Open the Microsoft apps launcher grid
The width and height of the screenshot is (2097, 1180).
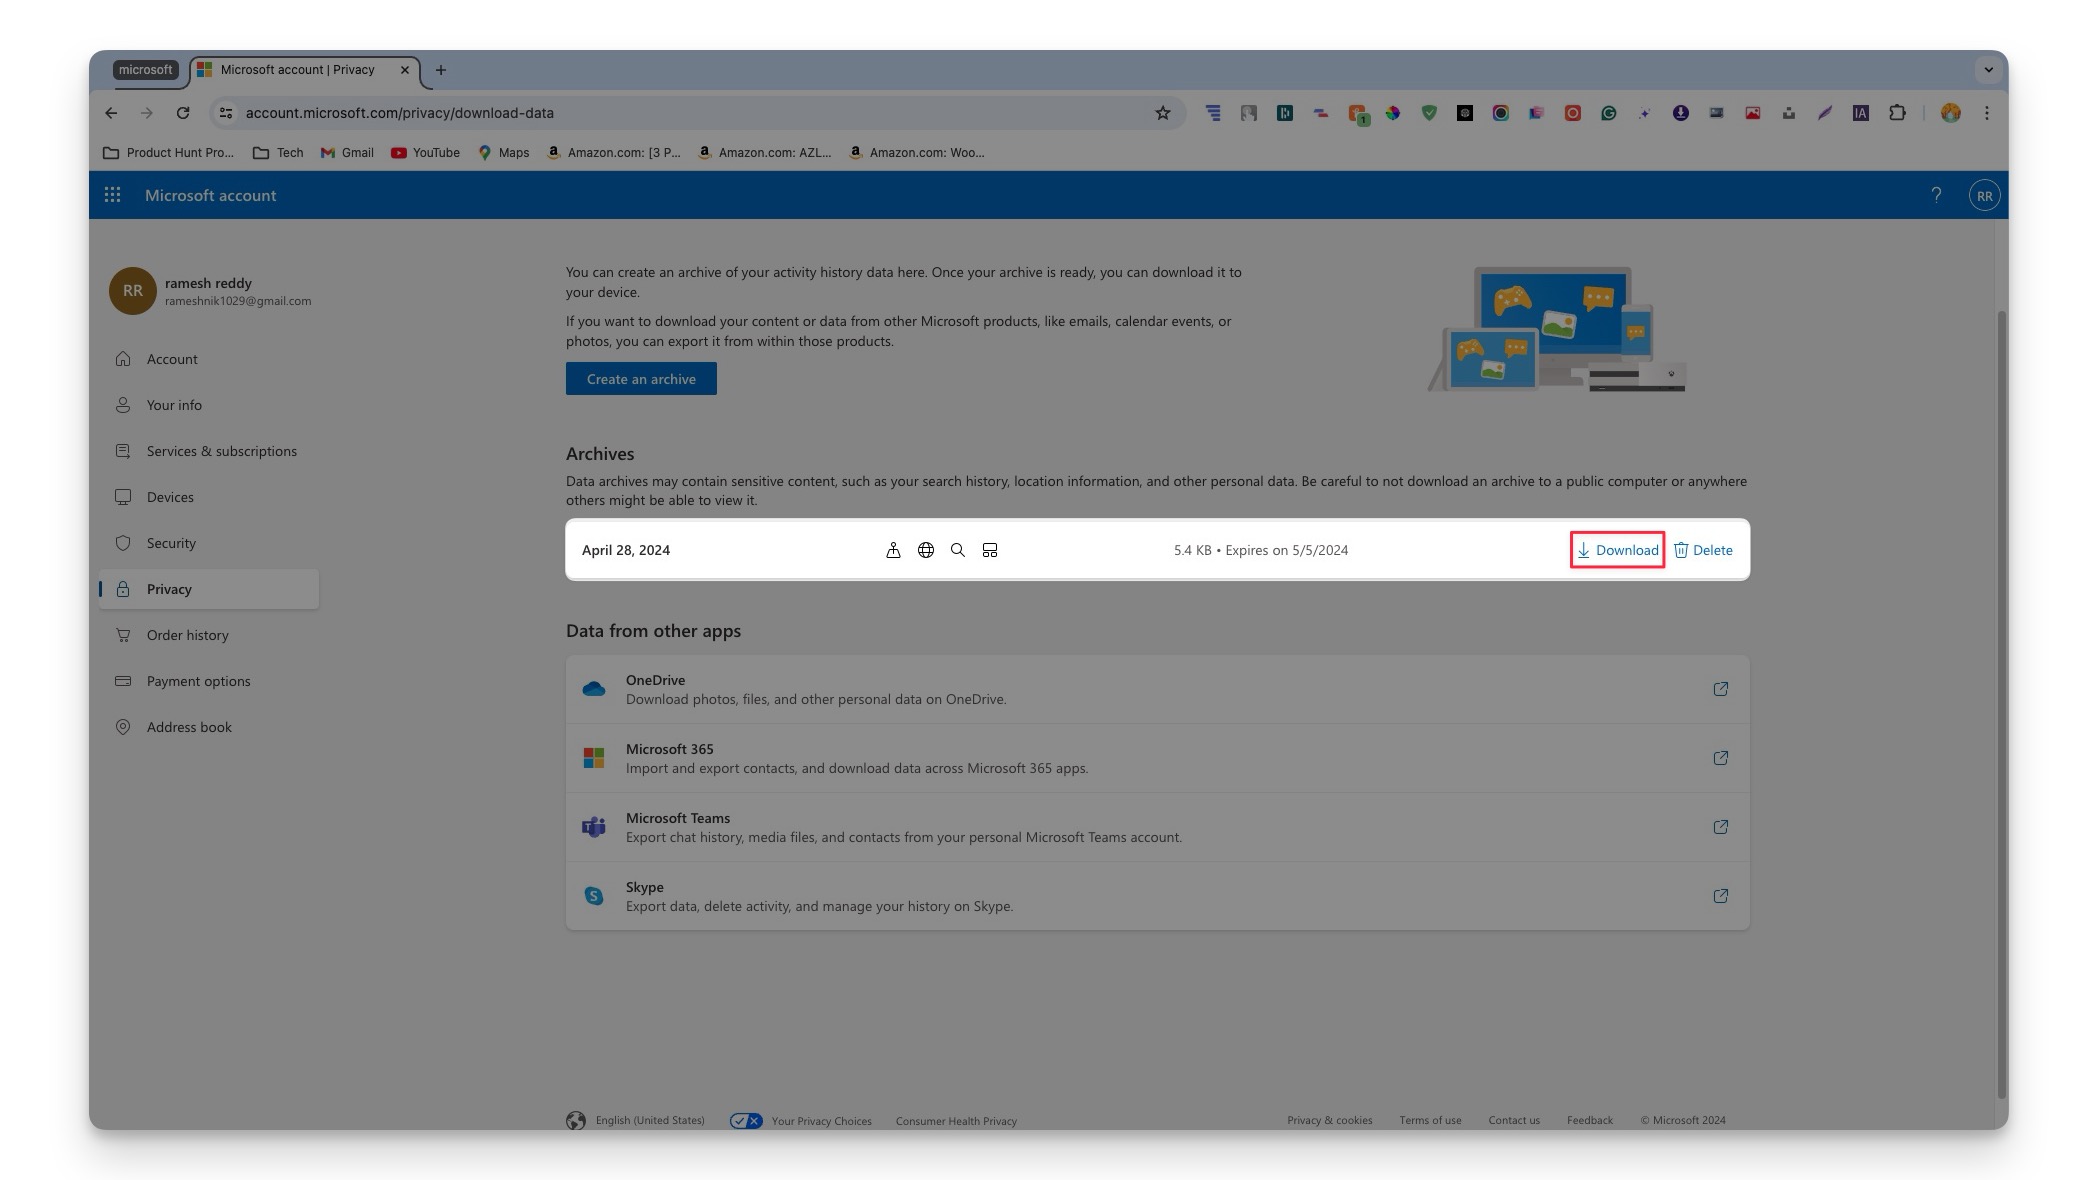113,195
